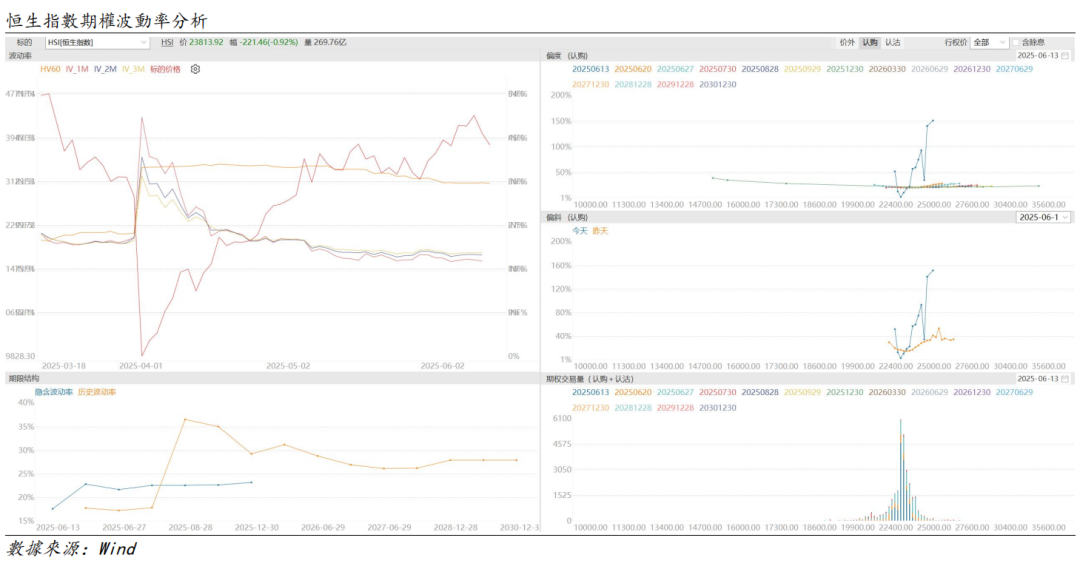Screen dimensions: 1080x566
Task: Toggle 今天 series in the 偏斜 chart
Action: pyautogui.click(x=580, y=231)
